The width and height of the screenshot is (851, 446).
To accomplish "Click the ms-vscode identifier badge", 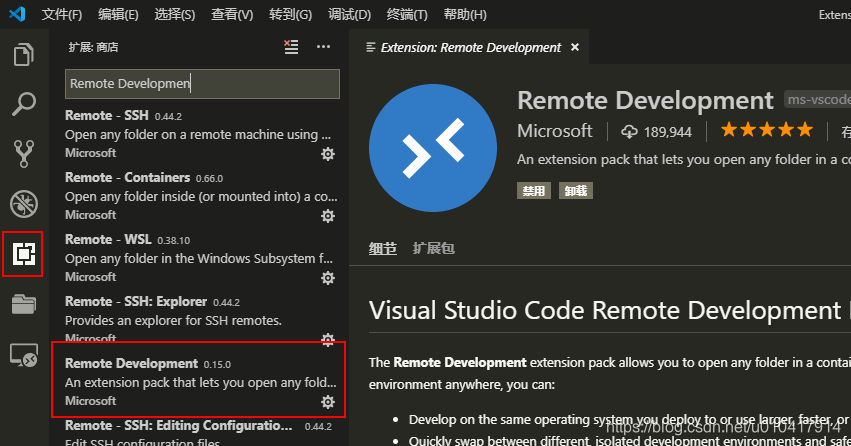I will (817, 100).
